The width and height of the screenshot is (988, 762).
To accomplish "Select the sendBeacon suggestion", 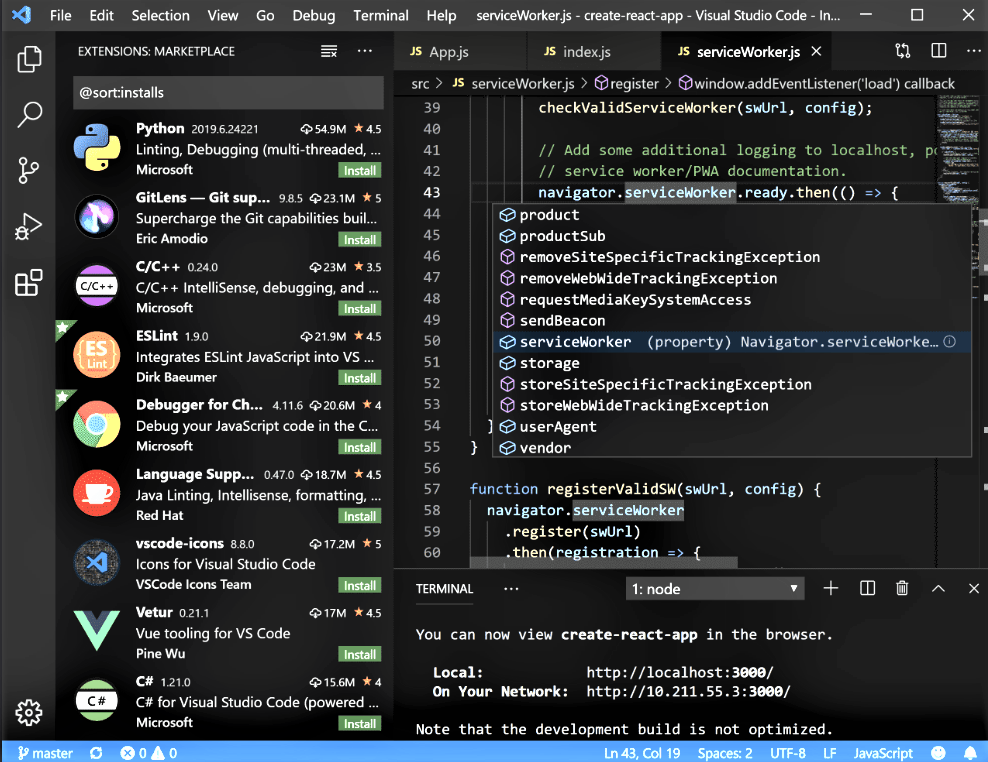I will pos(732,320).
